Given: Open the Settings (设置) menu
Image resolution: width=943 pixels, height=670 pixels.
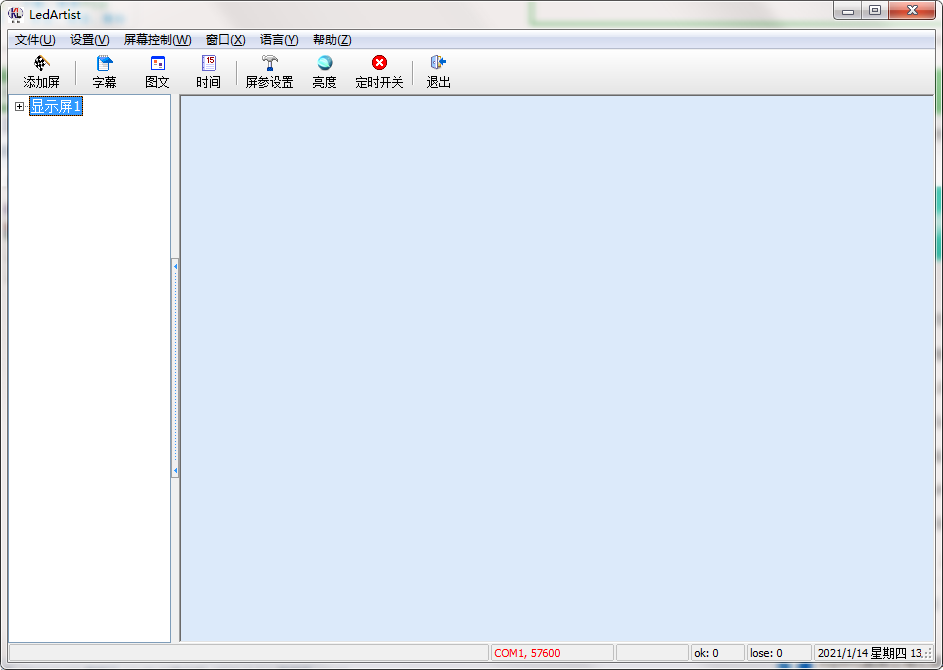Looking at the screenshot, I should 89,40.
